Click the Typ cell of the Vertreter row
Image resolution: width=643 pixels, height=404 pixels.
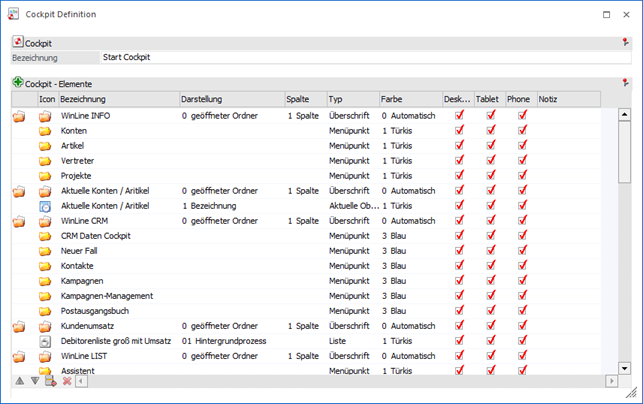[352, 161]
